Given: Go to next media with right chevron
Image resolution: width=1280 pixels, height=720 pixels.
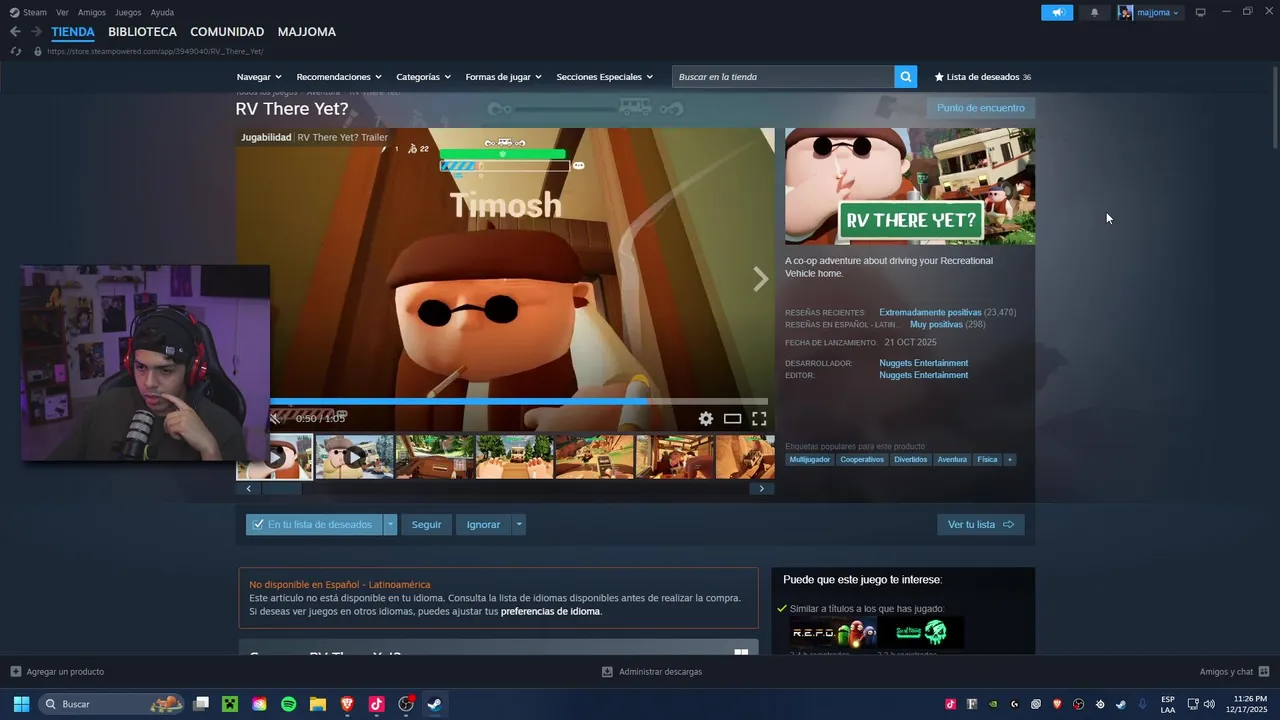Looking at the screenshot, I should click(760, 279).
